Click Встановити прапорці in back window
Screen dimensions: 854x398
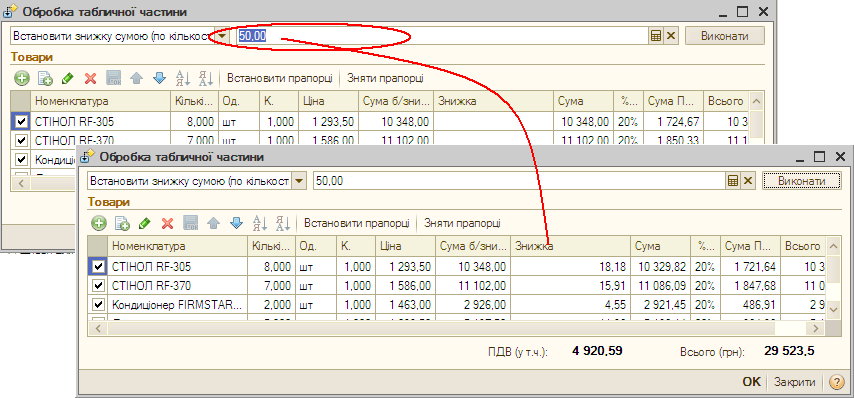tap(279, 78)
